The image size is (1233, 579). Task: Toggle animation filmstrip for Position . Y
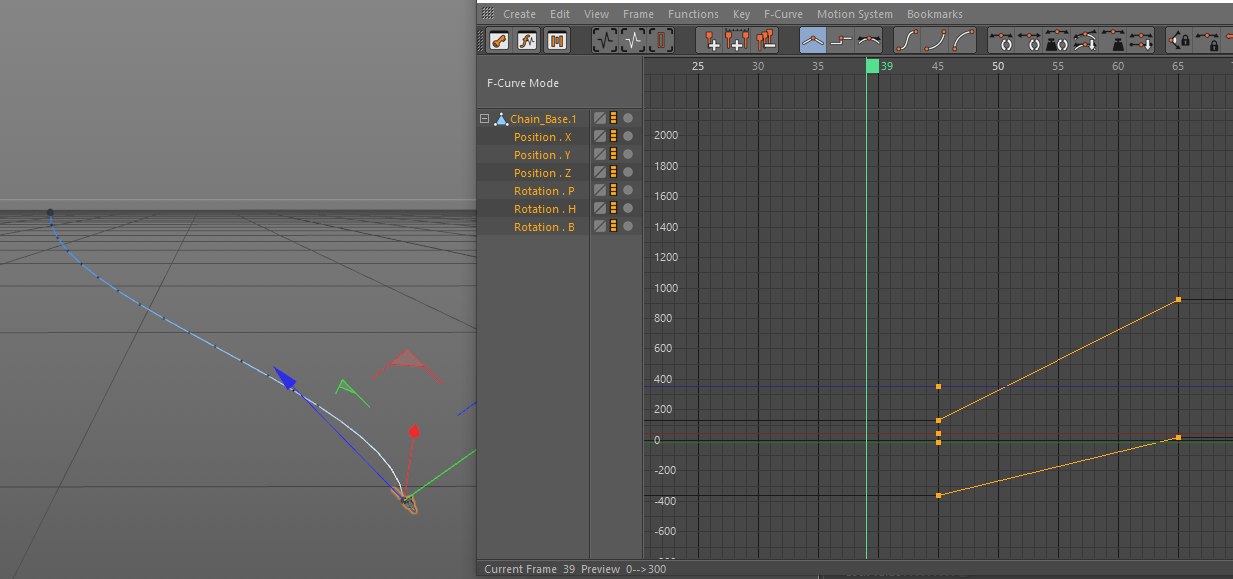[613, 155]
